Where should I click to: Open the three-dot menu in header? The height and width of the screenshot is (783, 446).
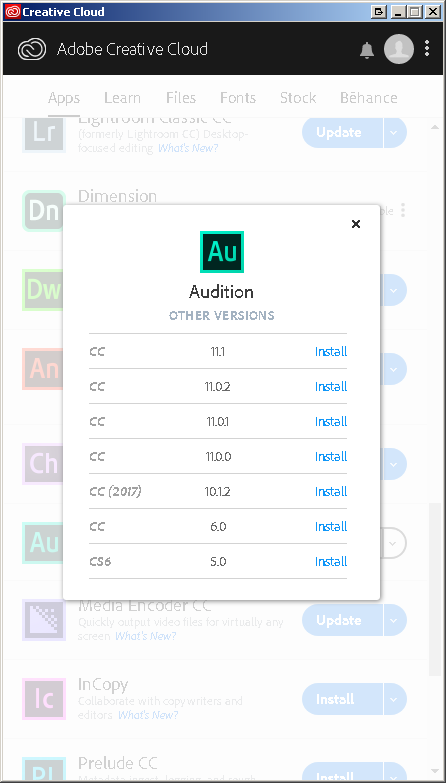pyautogui.click(x=427, y=48)
